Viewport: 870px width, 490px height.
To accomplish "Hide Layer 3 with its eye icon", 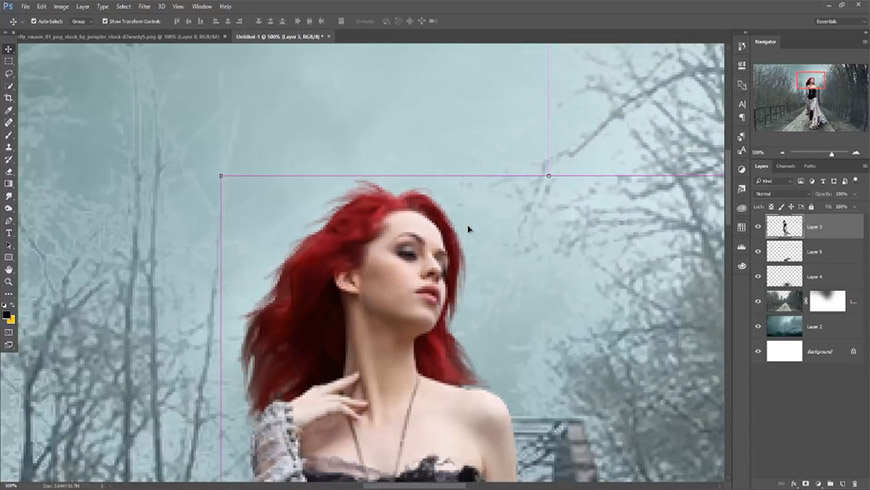I will pyautogui.click(x=758, y=226).
